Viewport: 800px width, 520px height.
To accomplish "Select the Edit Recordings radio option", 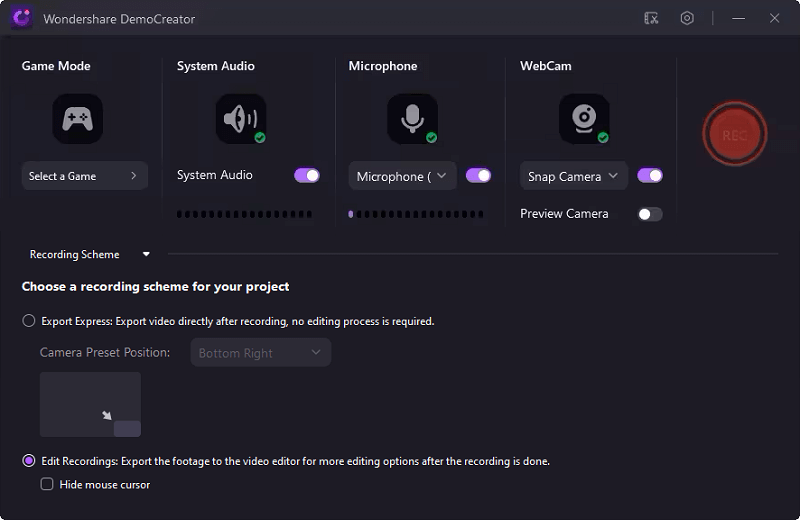I will click(x=29, y=461).
